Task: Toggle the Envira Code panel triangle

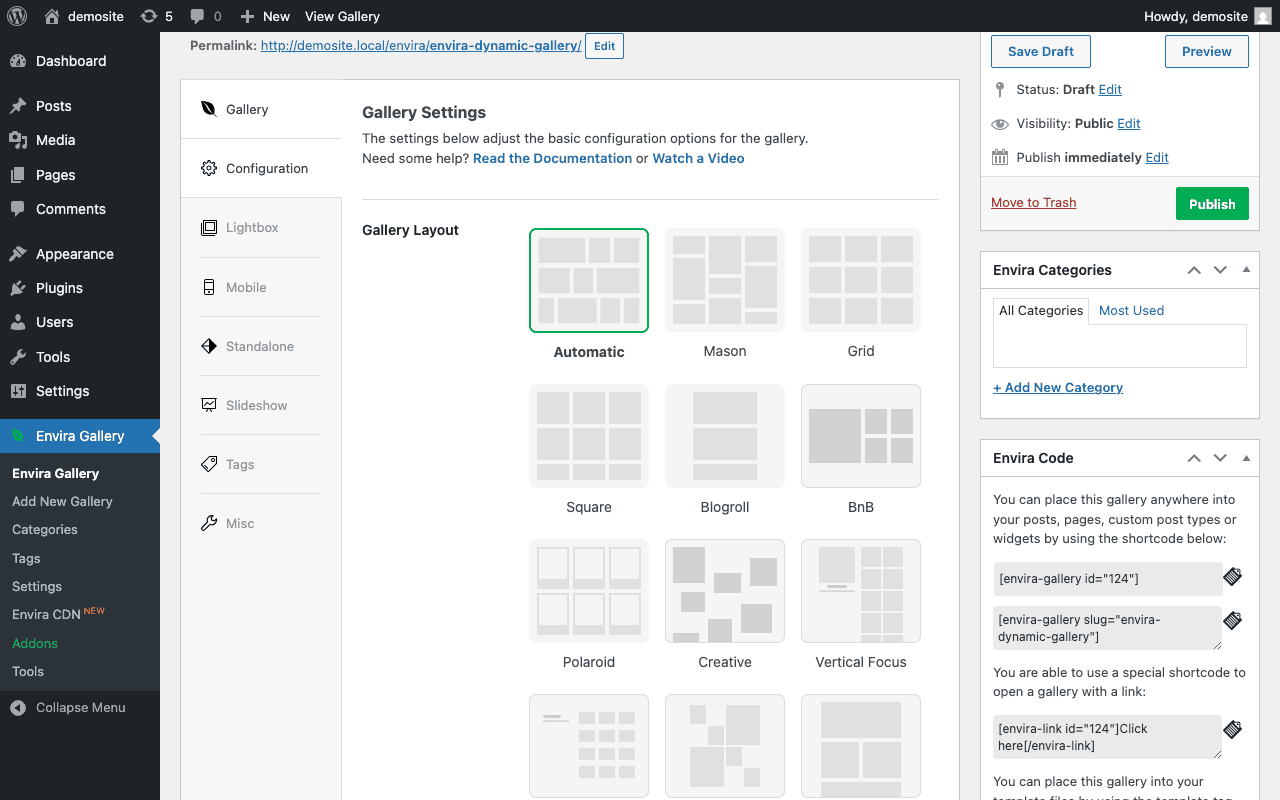Action: tap(1246, 458)
